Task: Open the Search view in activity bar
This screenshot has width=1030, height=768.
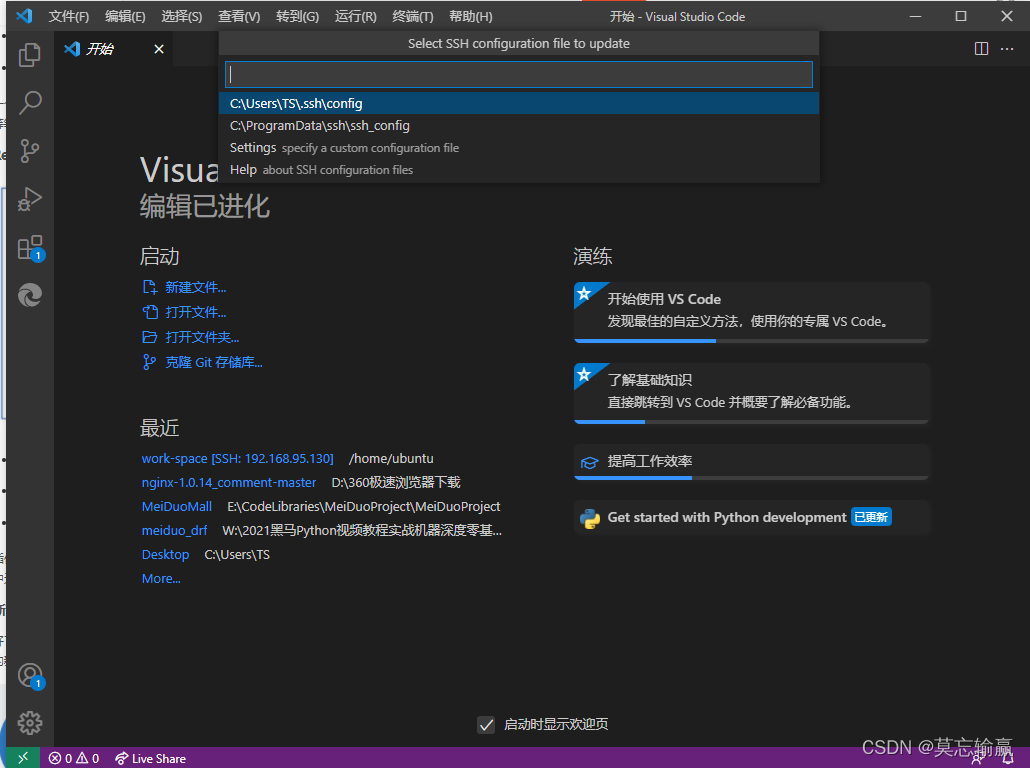Action: point(30,102)
